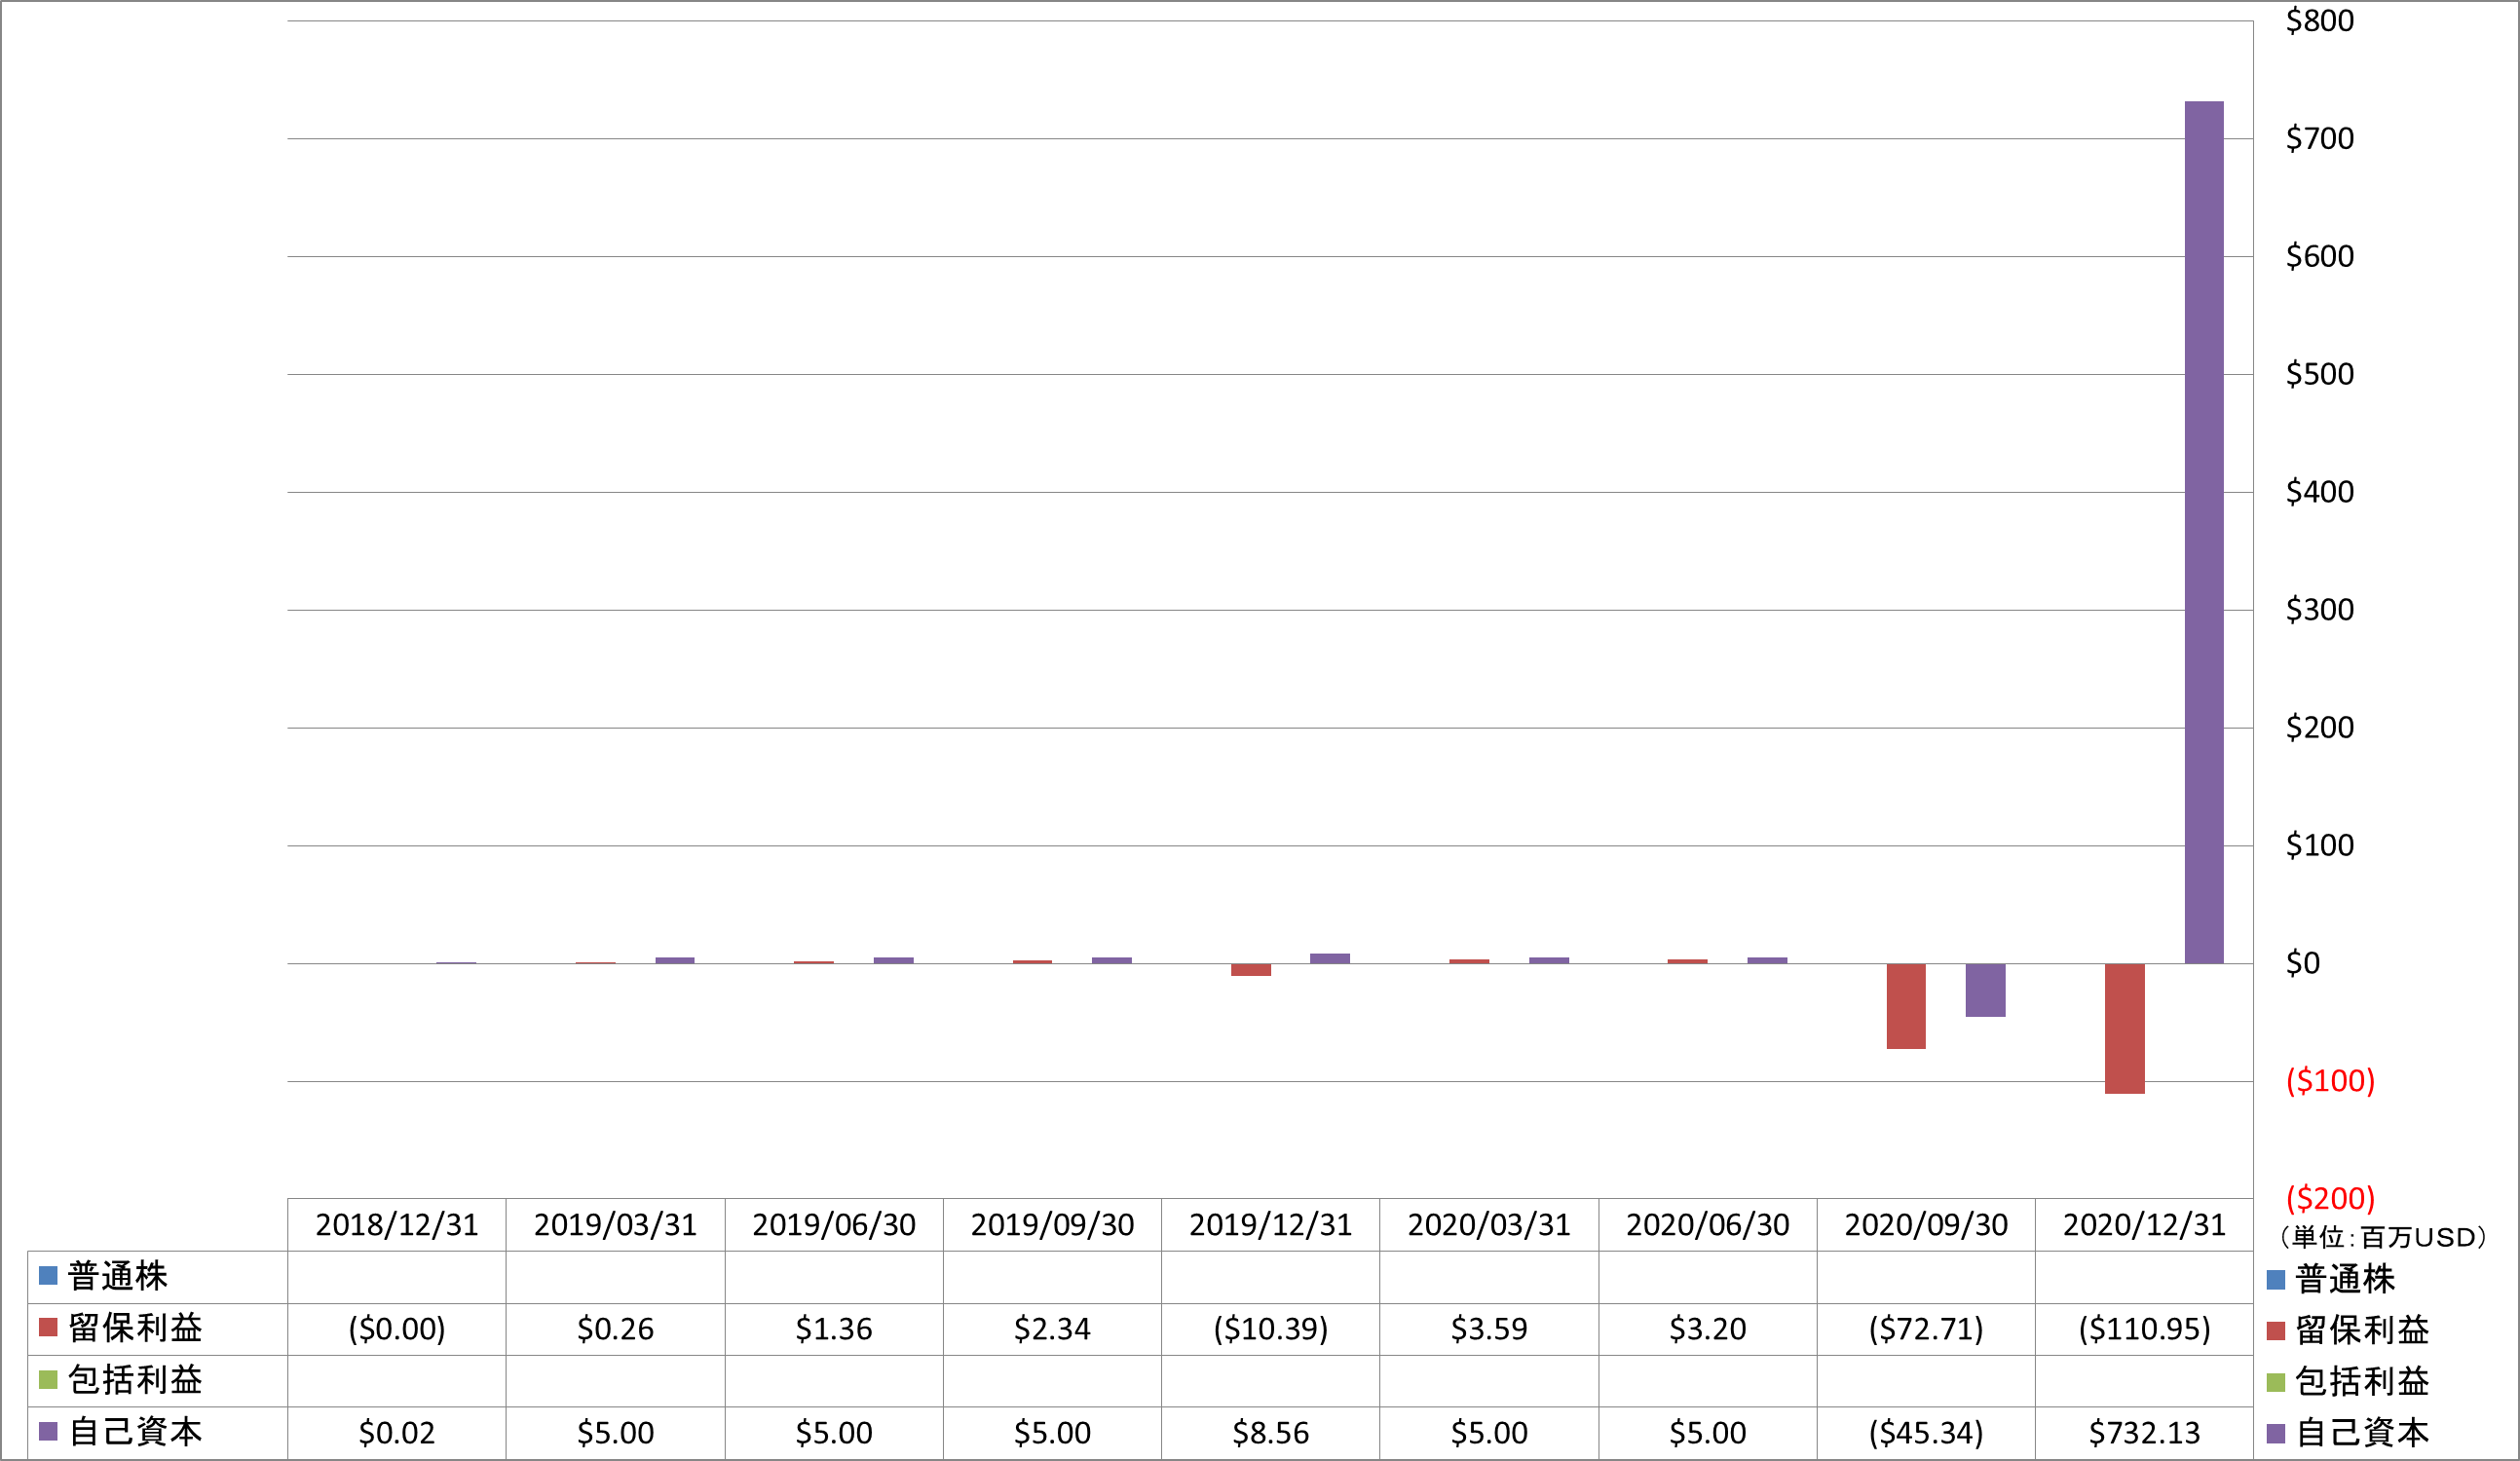2520x1461 pixels.
Task: Click the 2018/12/31 date column header
Action: 397,1225
